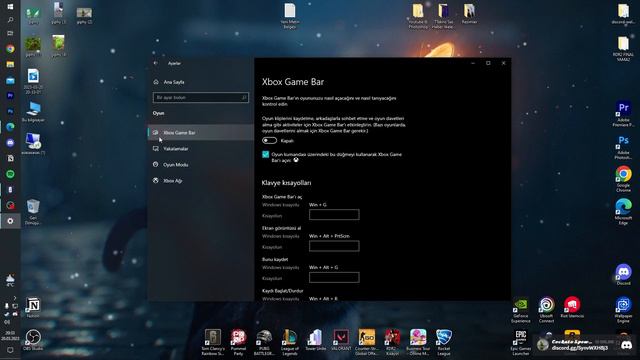Click the taskbar clock and date
Screen dimensions: 640x360
[10, 336]
